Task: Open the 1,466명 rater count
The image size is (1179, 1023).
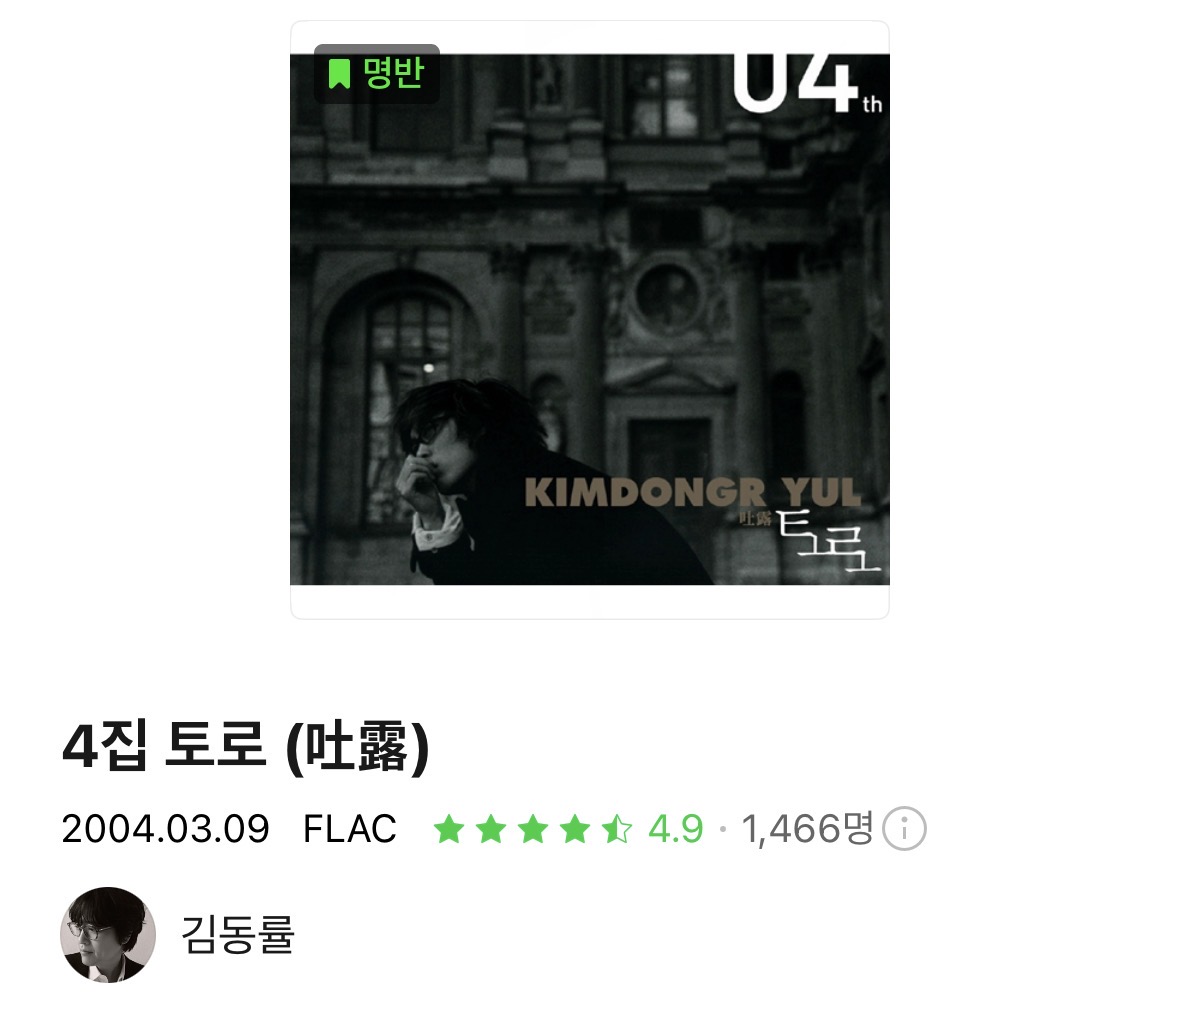Action: pyautogui.click(x=808, y=829)
